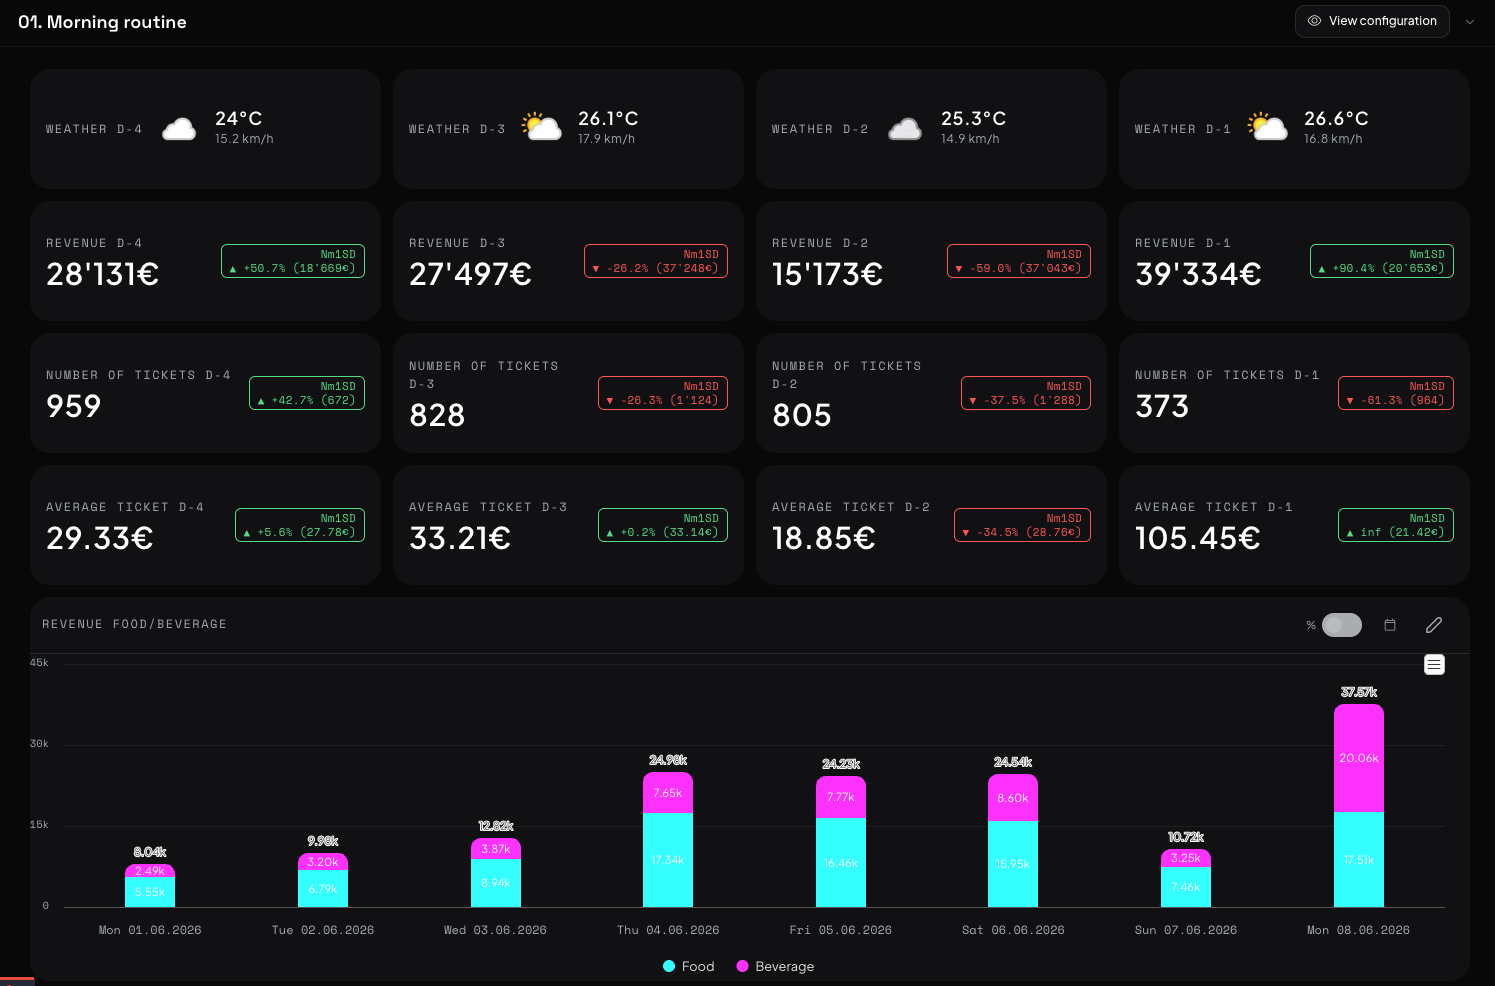The height and width of the screenshot is (986, 1495).
Task: Click the 17.51k food bar segment for Monday 08.06
Action: [1359, 859]
